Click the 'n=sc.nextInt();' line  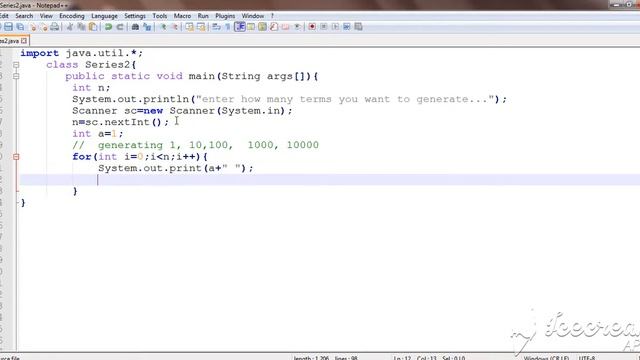pyautogui.click(x=120, y=122)
